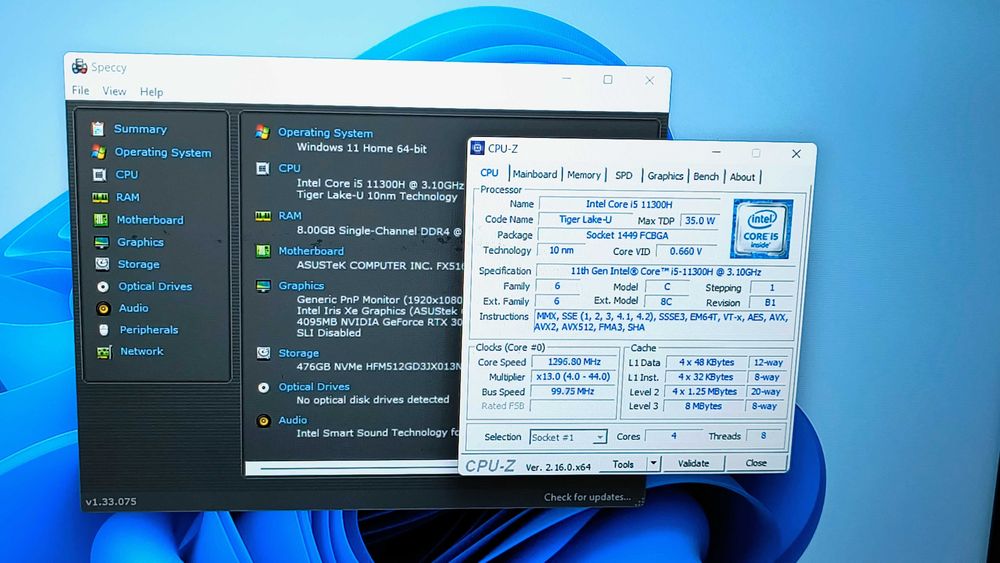The image size is (1000, 563).
Task: Click the RAM icon in summary pane
Action: point(263,216)
